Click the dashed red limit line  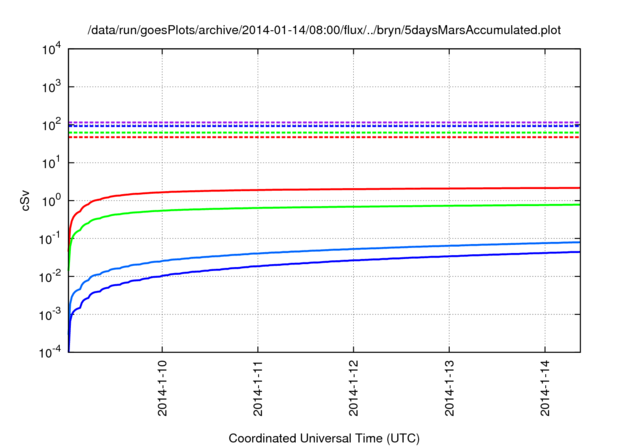(324, 137)
